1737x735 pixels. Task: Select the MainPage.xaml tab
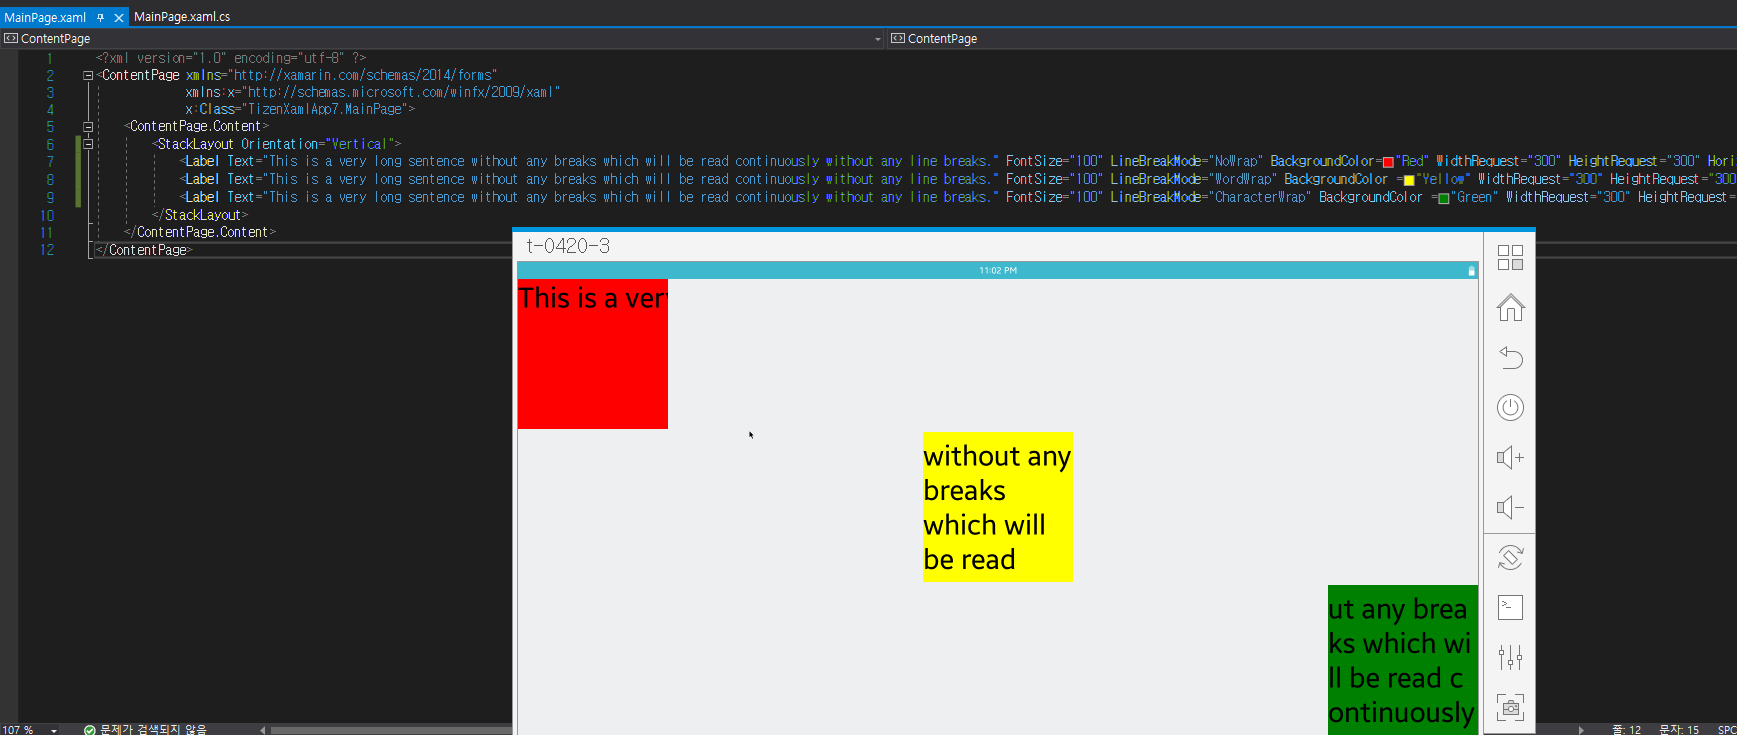[x=45, y=17]
